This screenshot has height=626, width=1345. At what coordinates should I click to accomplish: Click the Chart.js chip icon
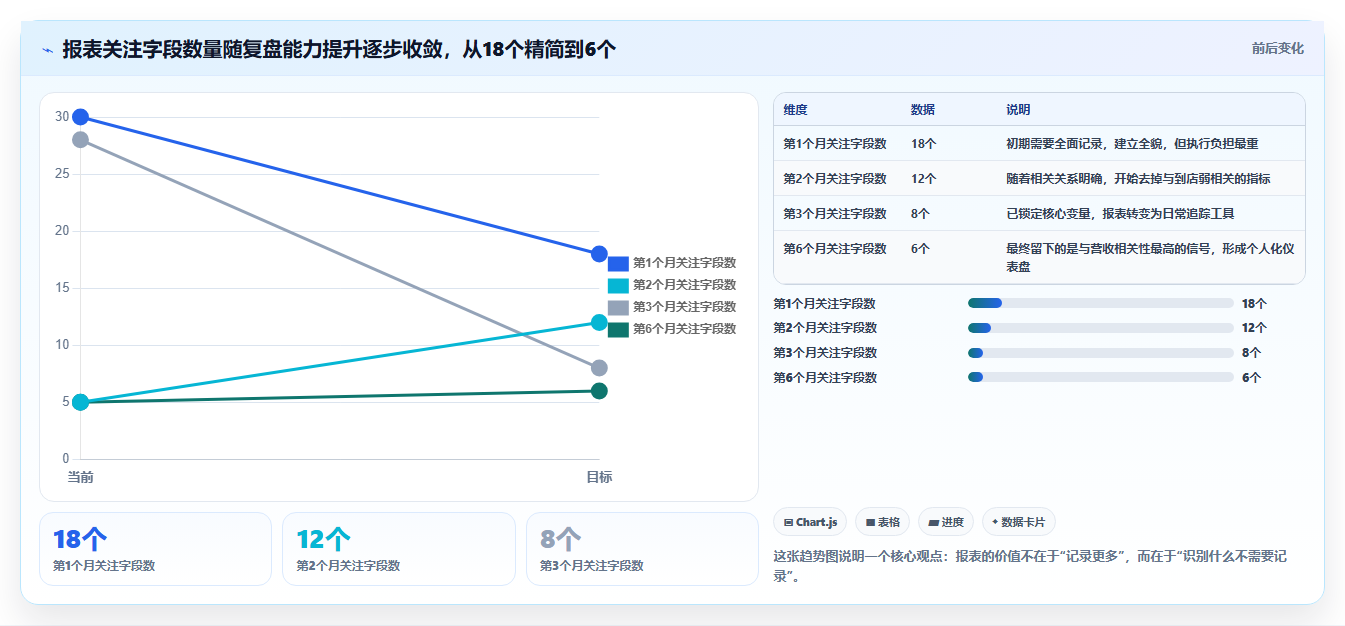click(789, 522)
